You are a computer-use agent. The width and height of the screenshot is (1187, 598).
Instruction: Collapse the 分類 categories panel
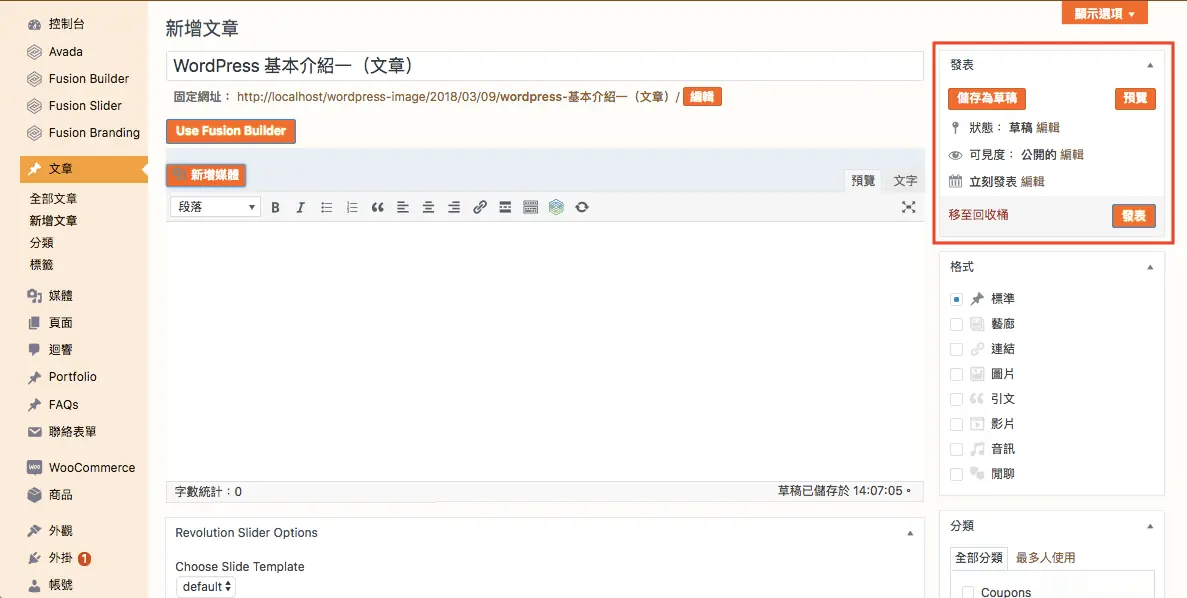click(1150, 526)
